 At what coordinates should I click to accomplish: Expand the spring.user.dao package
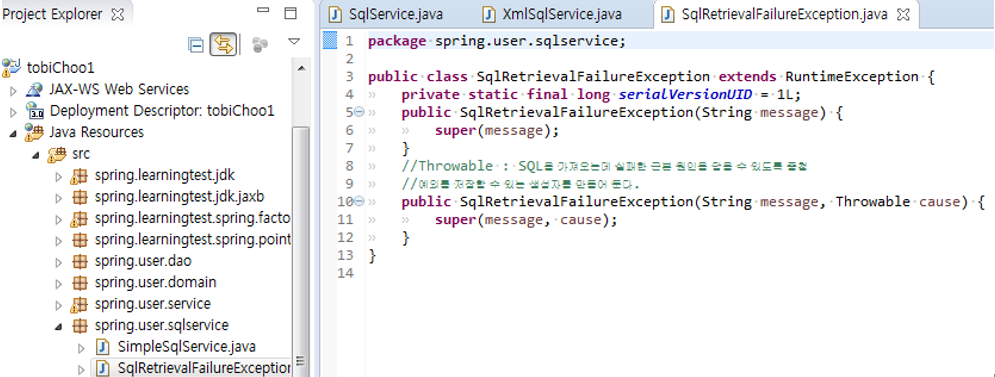tap(59, 262)
